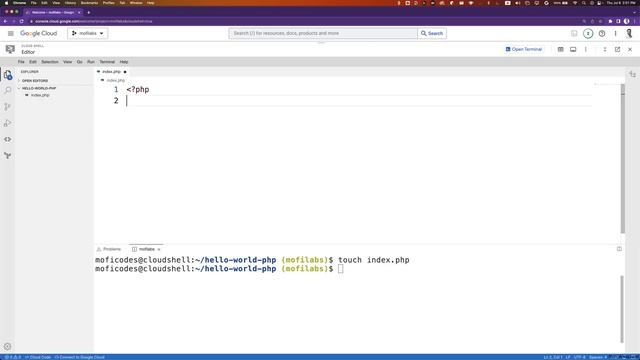The height and width of the screenshot is (360, 640).
Task: Toggle the Cloud Shell layout columns icon
Action: click(560, 49)
